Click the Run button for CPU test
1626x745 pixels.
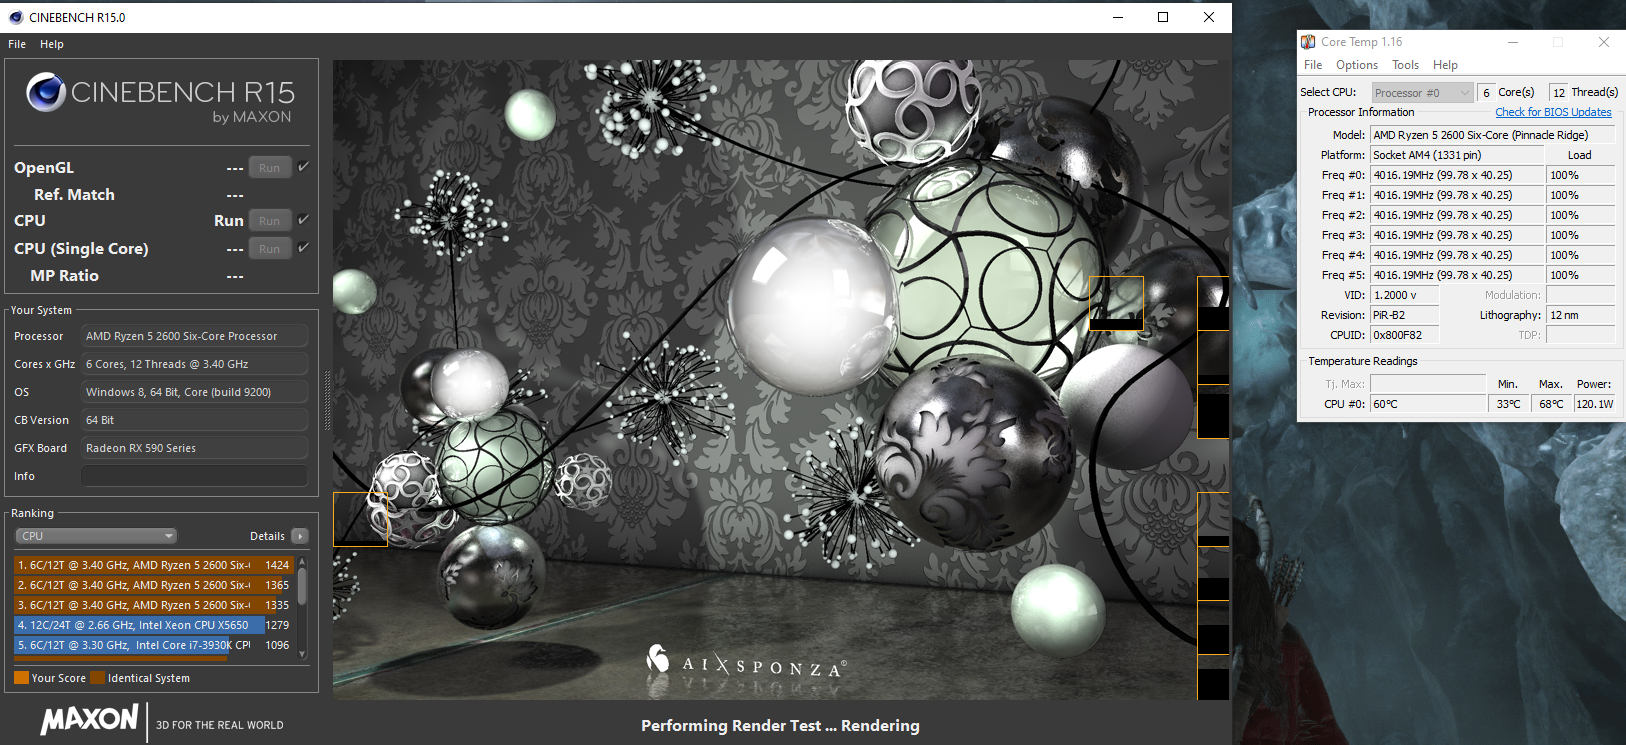270,220
